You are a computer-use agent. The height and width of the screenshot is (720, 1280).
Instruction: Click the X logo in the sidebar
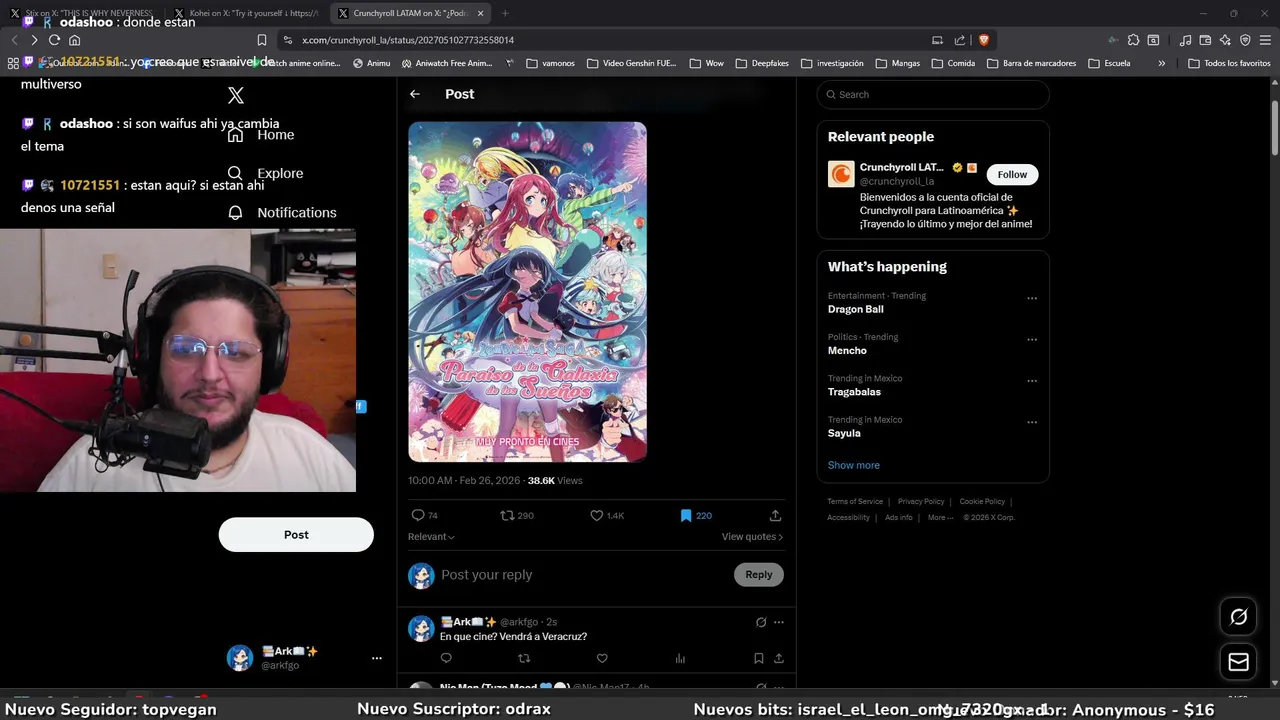[236, 95]
